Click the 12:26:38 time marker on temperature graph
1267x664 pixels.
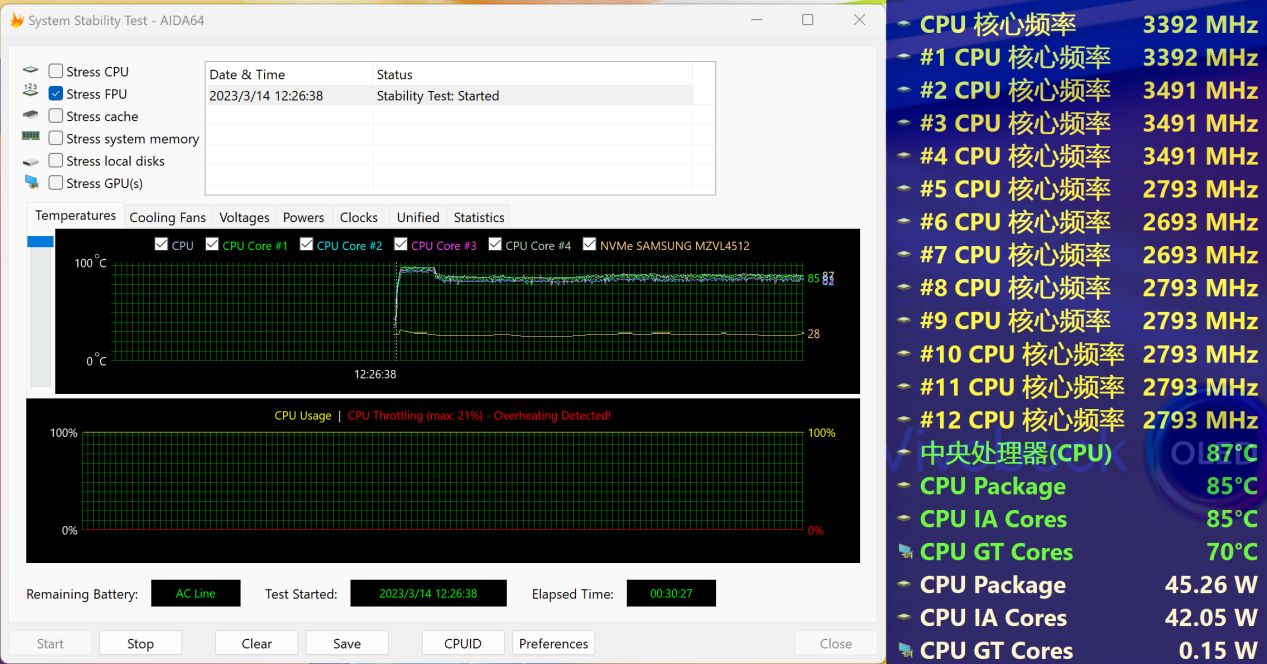375,375
